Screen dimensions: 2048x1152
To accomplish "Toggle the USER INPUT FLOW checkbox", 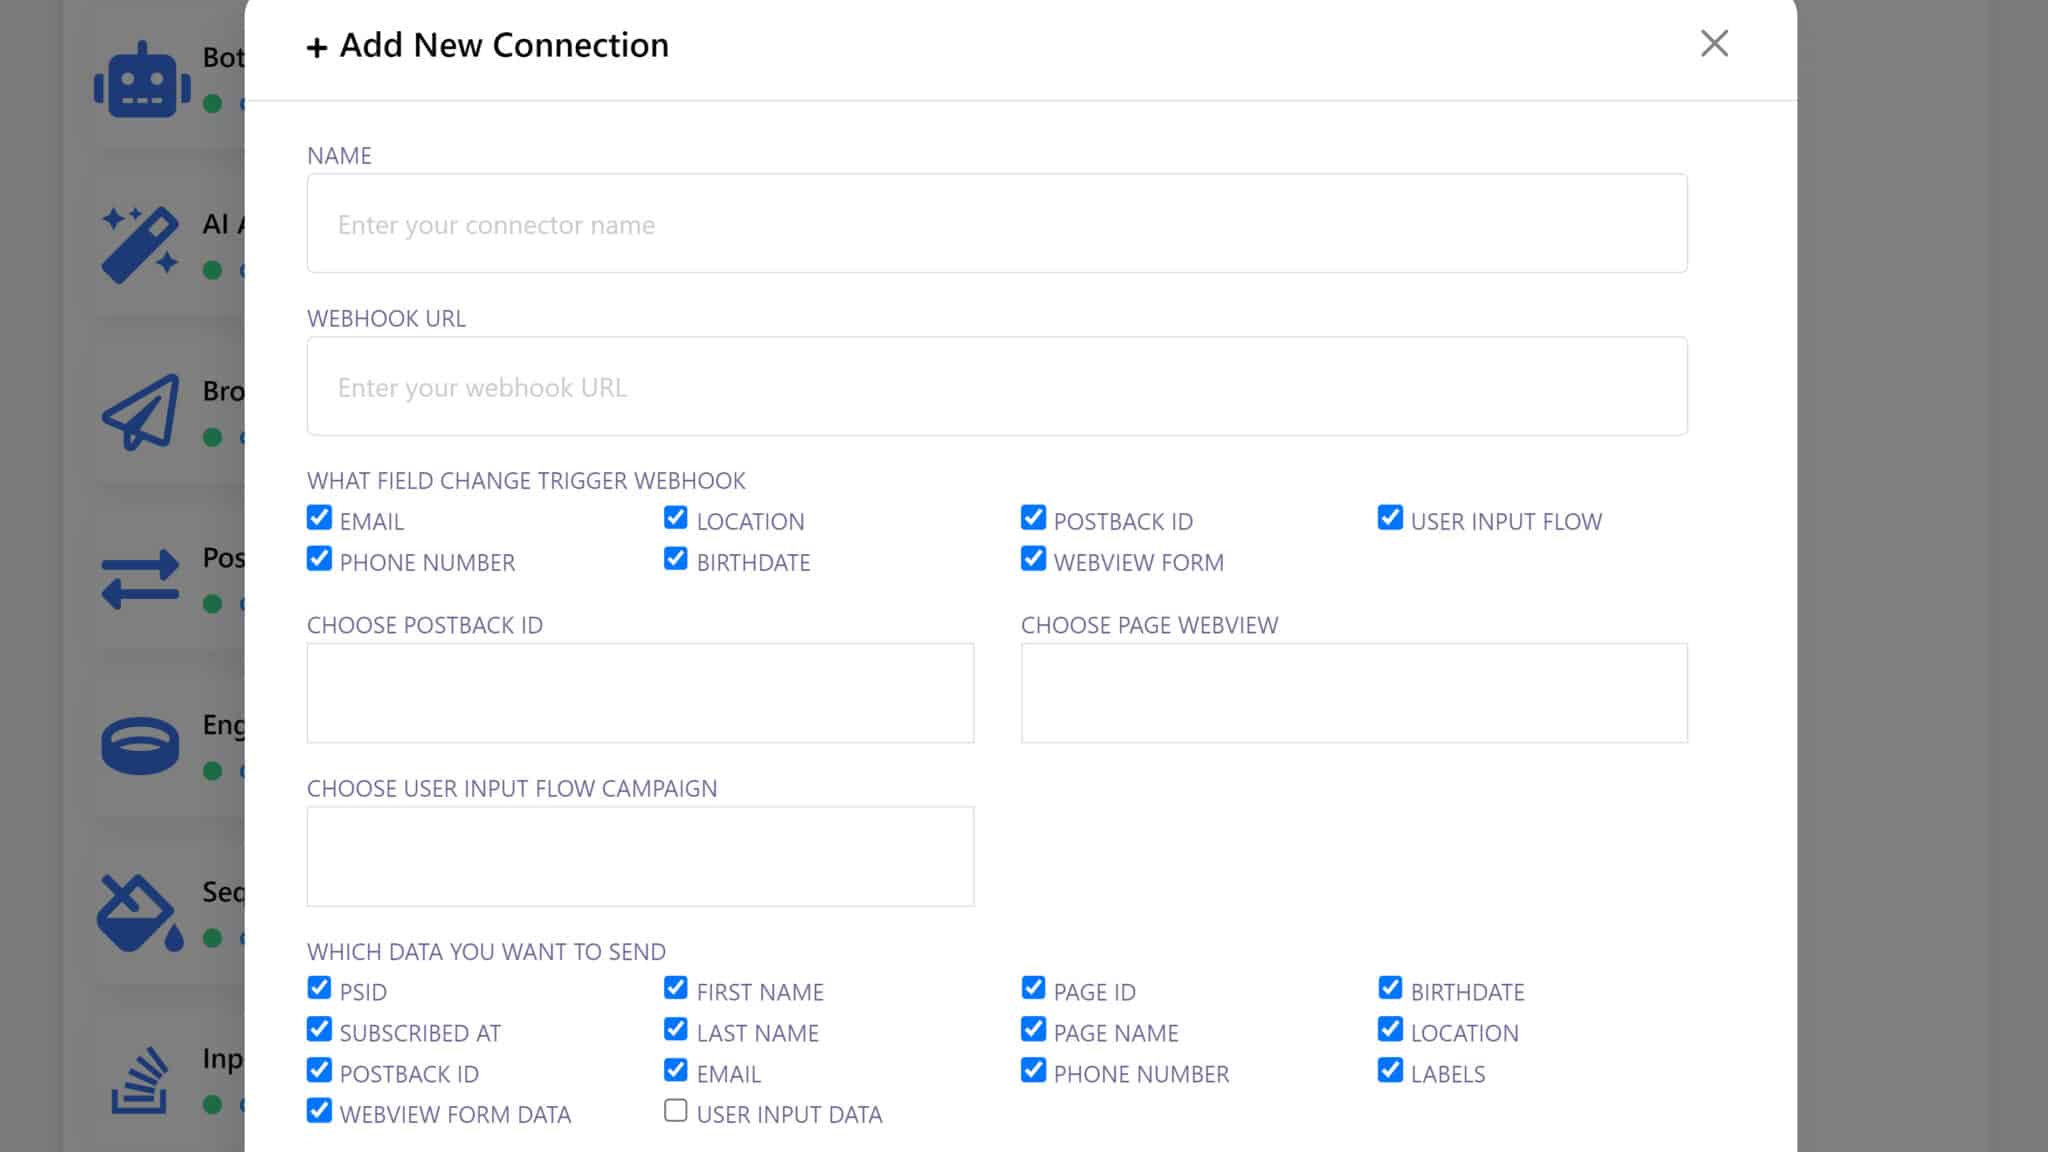I will (1390, 518).
